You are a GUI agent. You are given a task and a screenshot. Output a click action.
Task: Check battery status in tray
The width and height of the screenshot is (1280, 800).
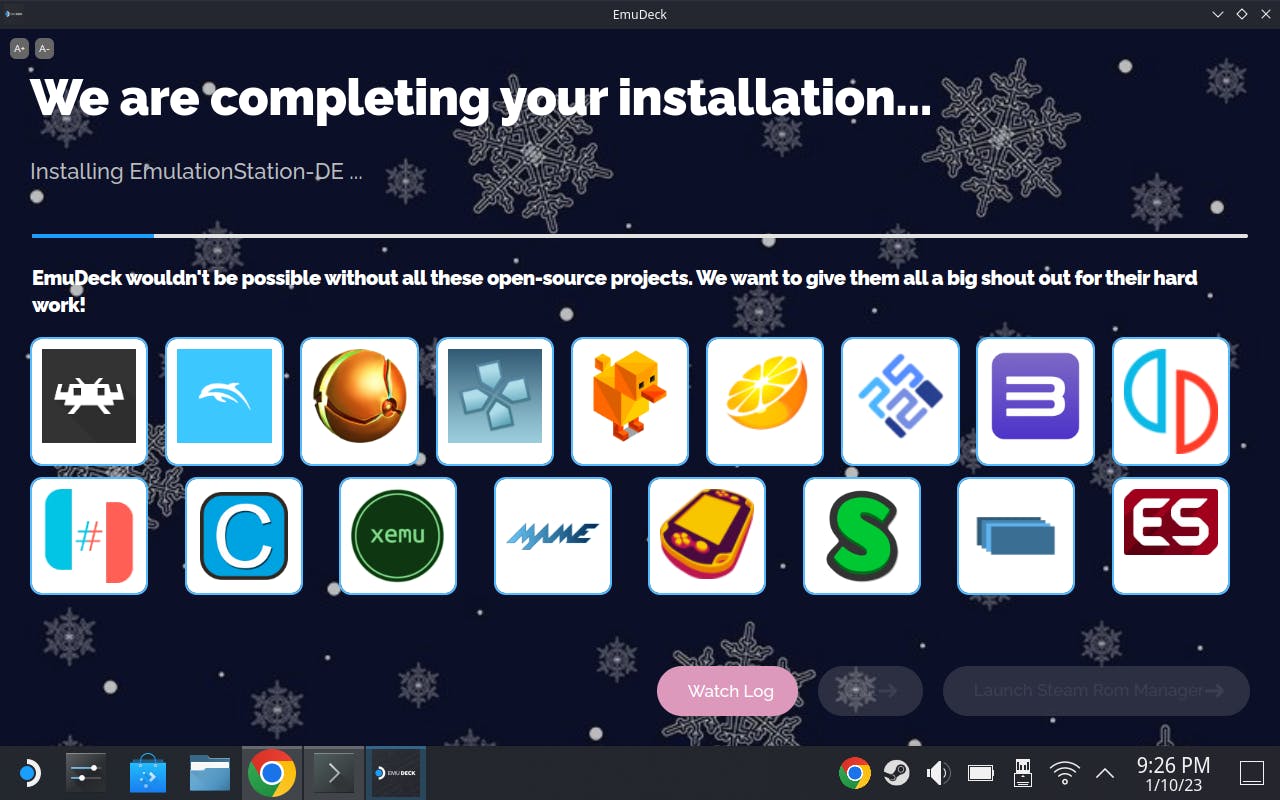point(980,773)
